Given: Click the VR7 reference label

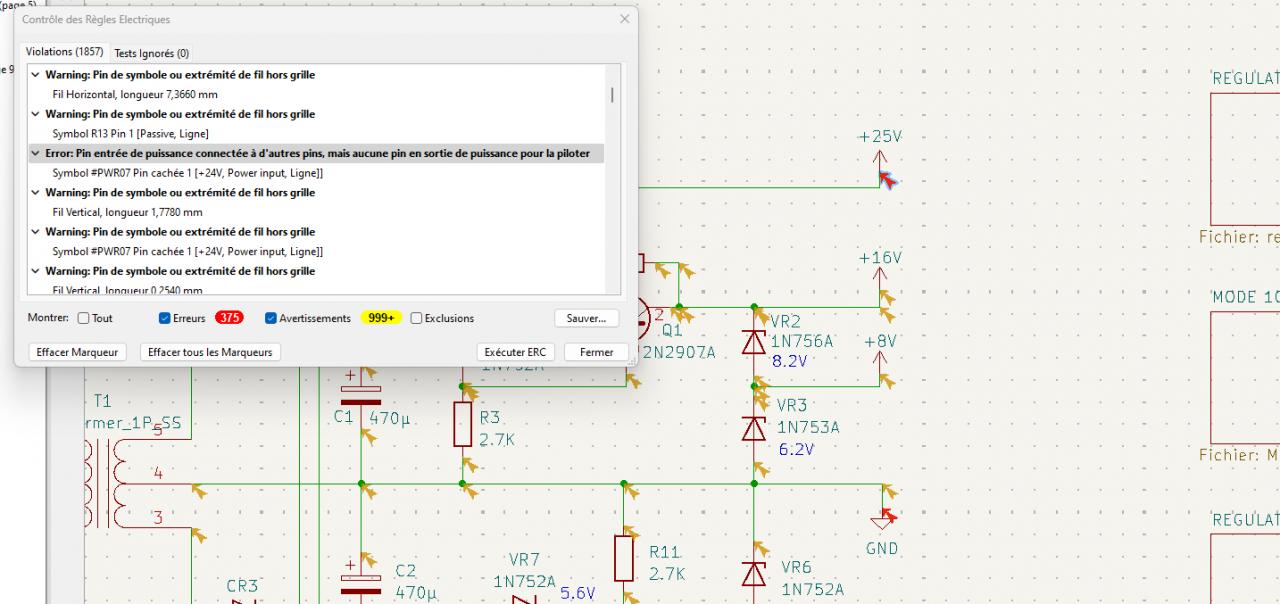Looking at the screenshot, I should (x=524, y=559).
